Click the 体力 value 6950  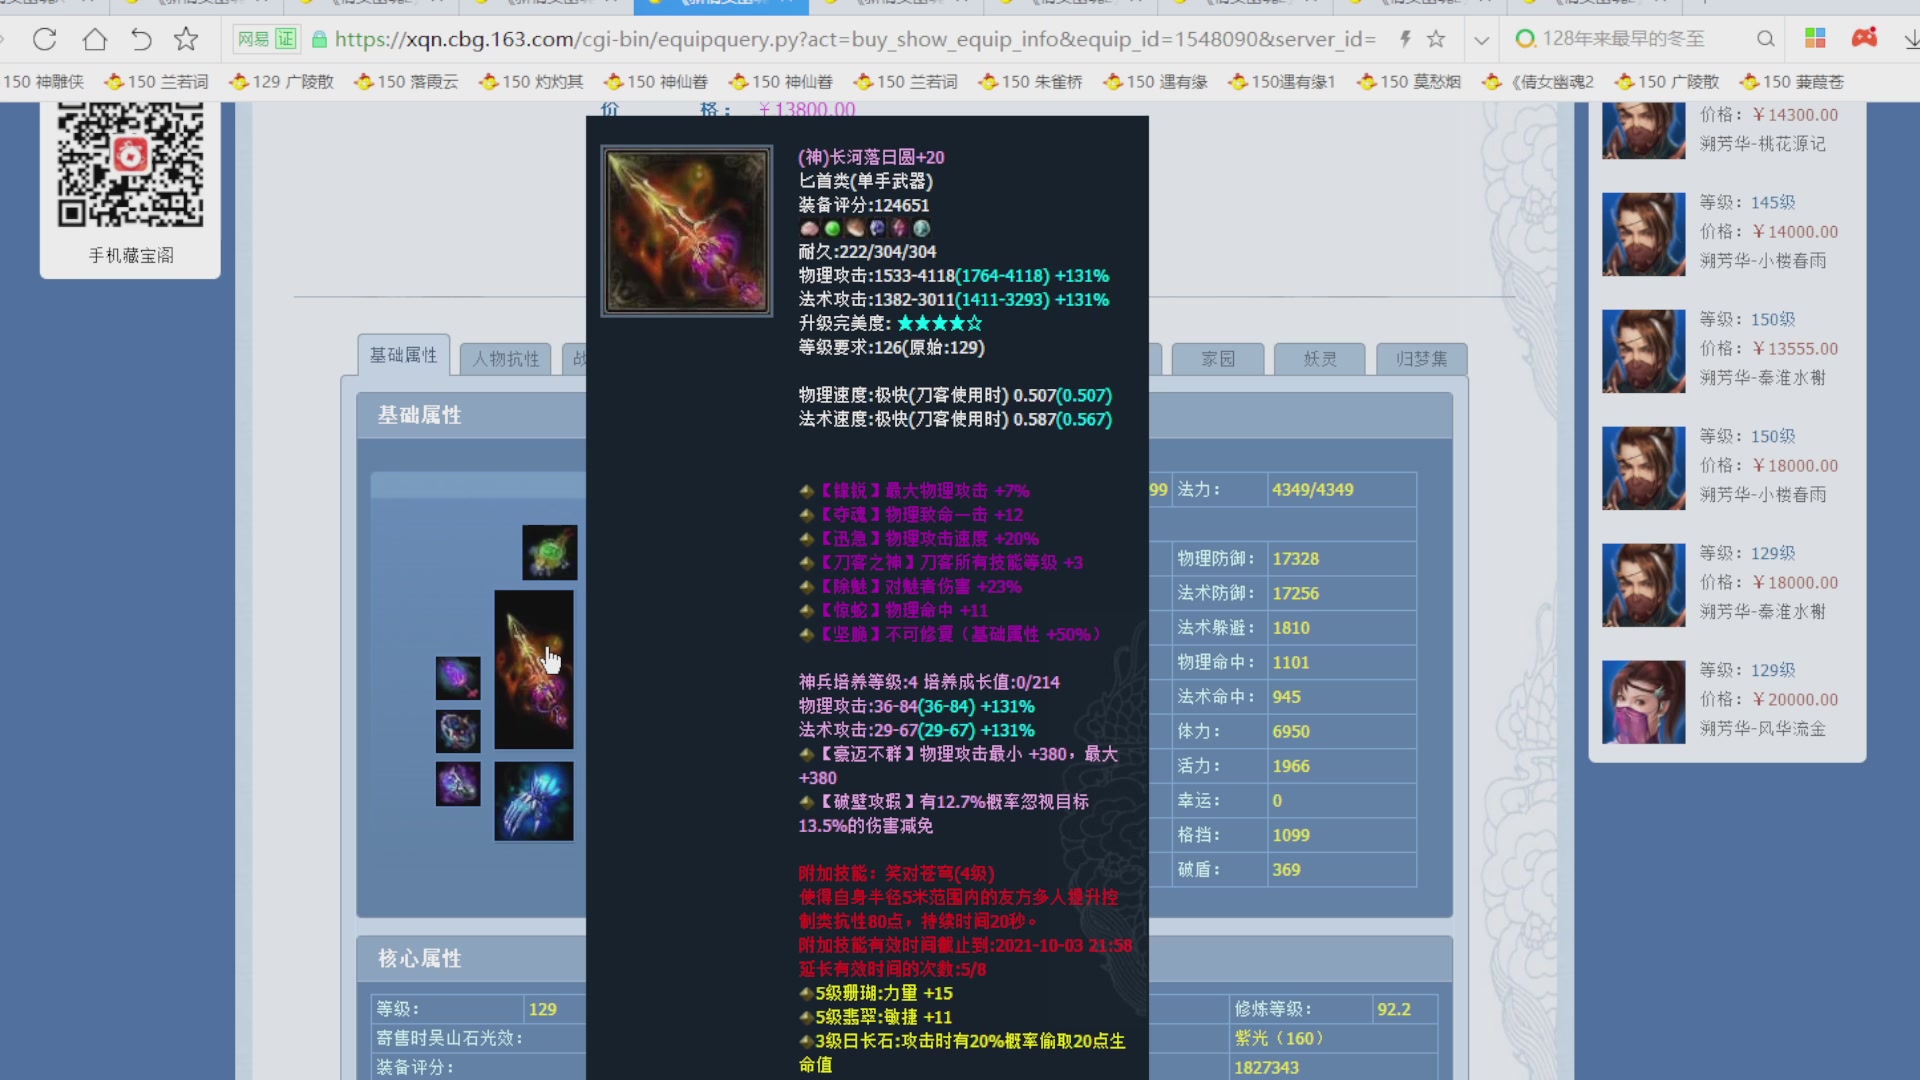(x=1290, y=732)
